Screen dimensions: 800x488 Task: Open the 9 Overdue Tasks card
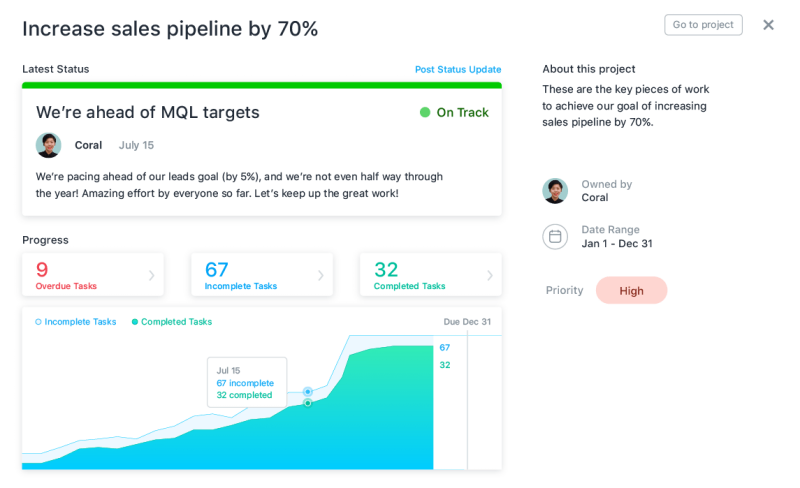93,275
